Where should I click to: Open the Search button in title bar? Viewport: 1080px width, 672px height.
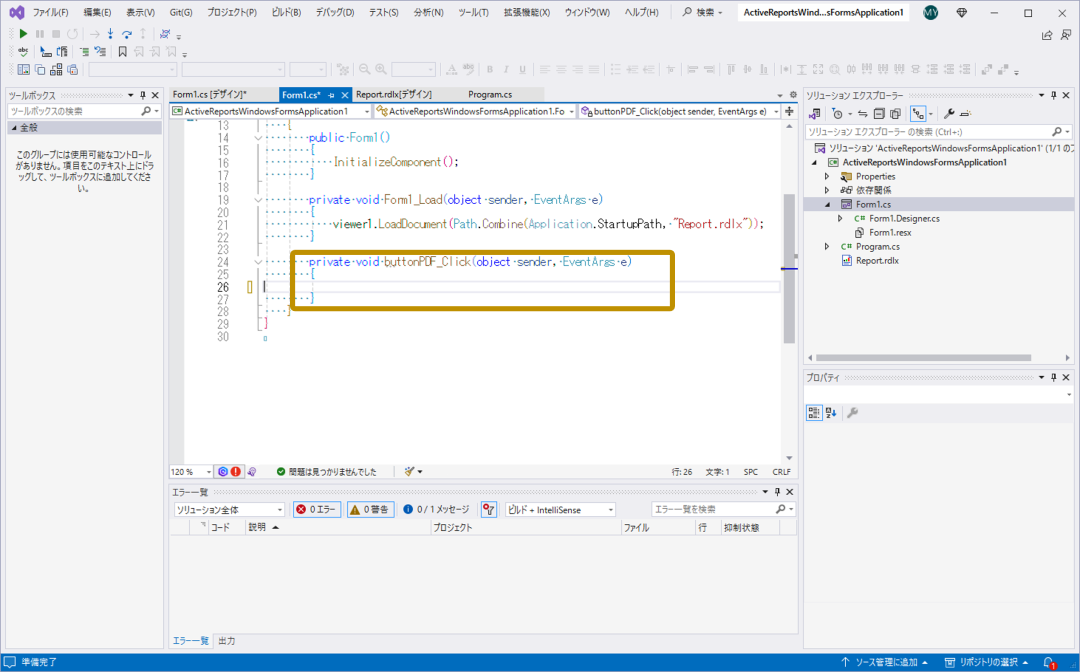[702, 12]
